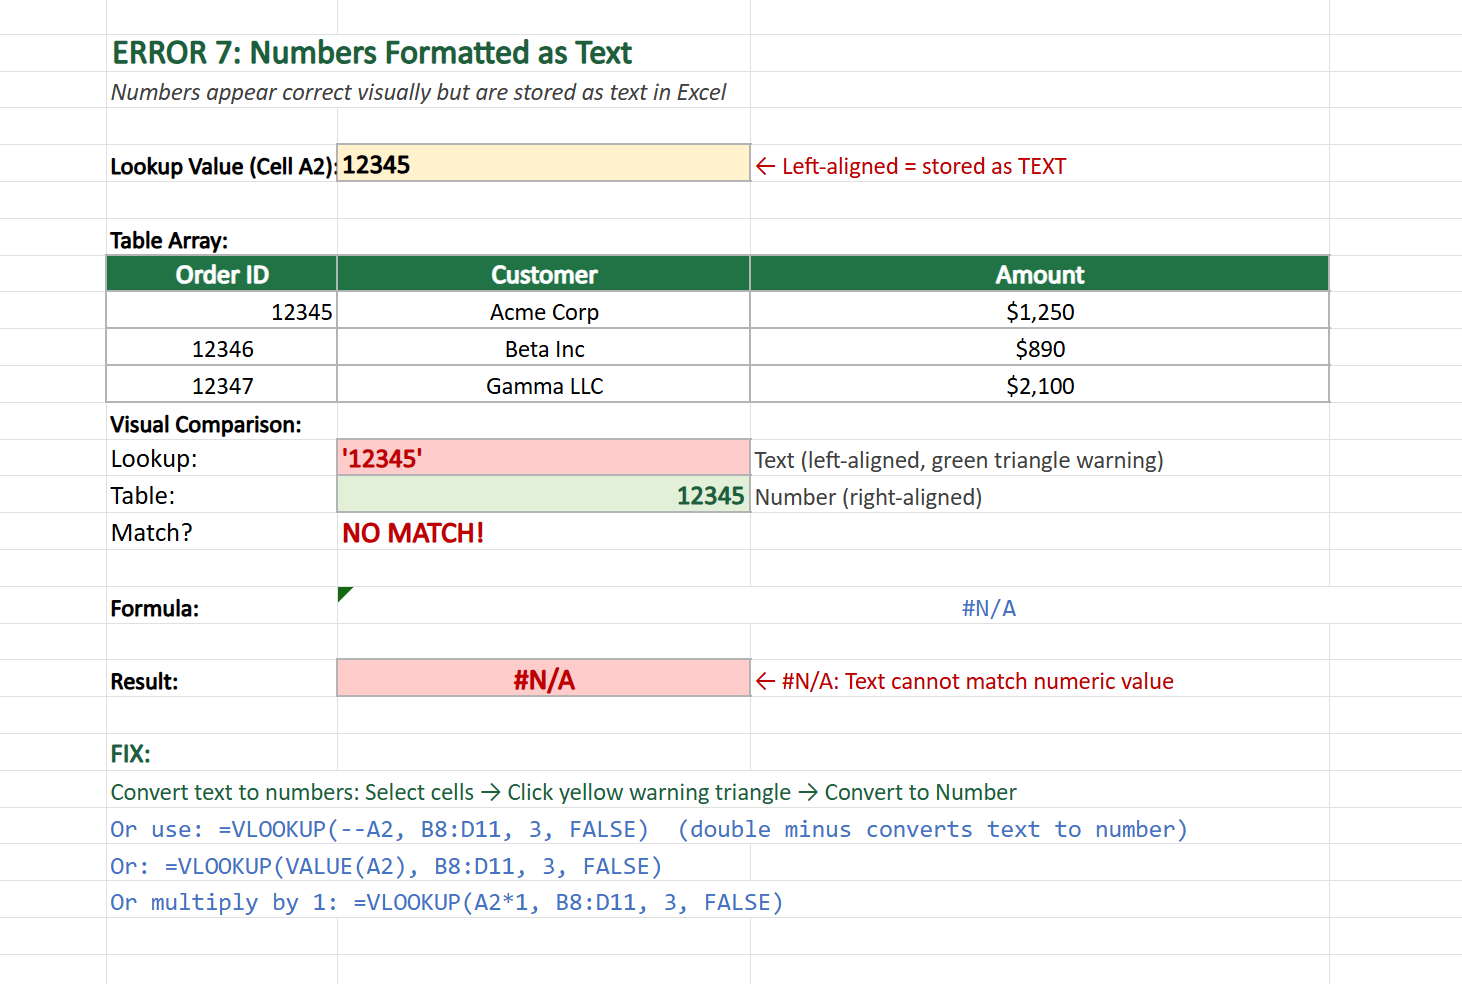The image size is (1462, 984).
Task: Click the double minus VLOOKUP(--A2 formula line
Action: tap(649, 829)
